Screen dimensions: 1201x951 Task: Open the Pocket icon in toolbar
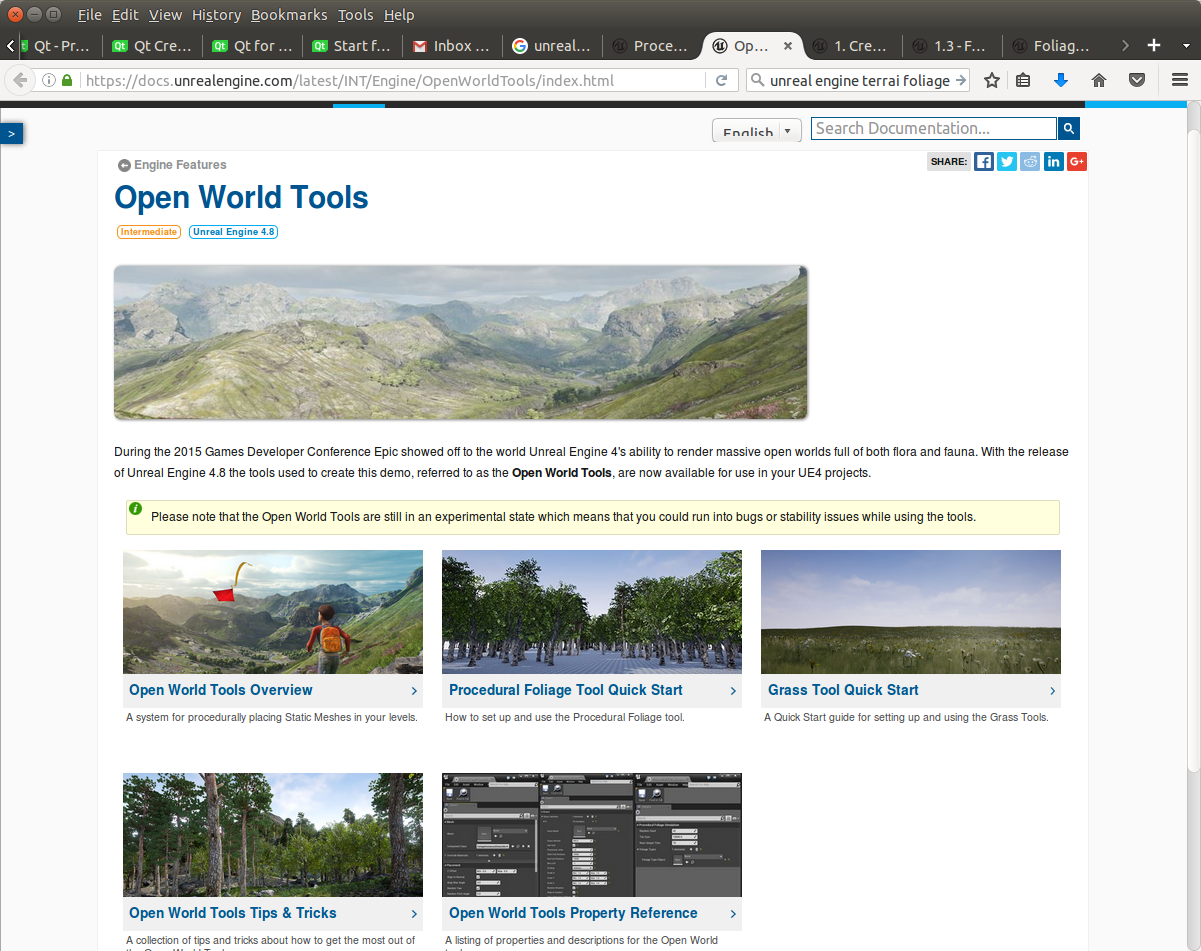pos(1137,80)
